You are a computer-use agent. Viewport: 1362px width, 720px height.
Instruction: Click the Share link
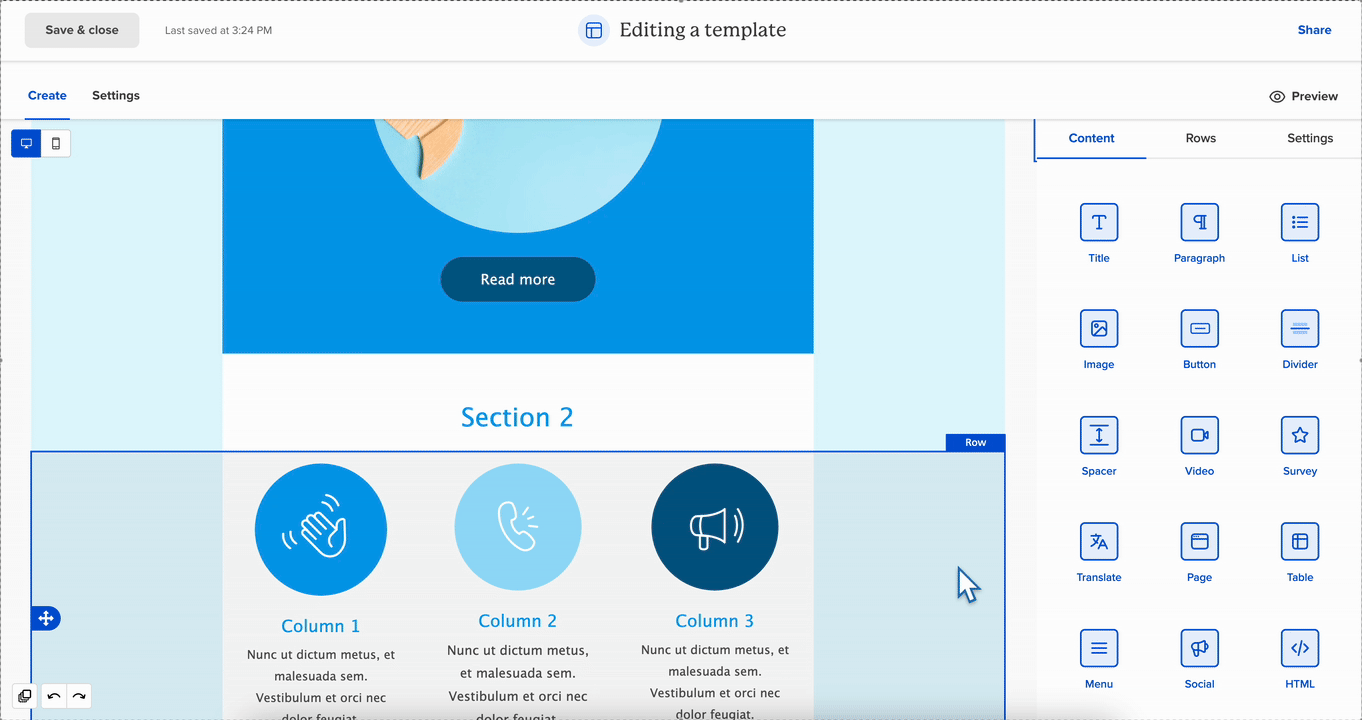[x=1314, y=30]
